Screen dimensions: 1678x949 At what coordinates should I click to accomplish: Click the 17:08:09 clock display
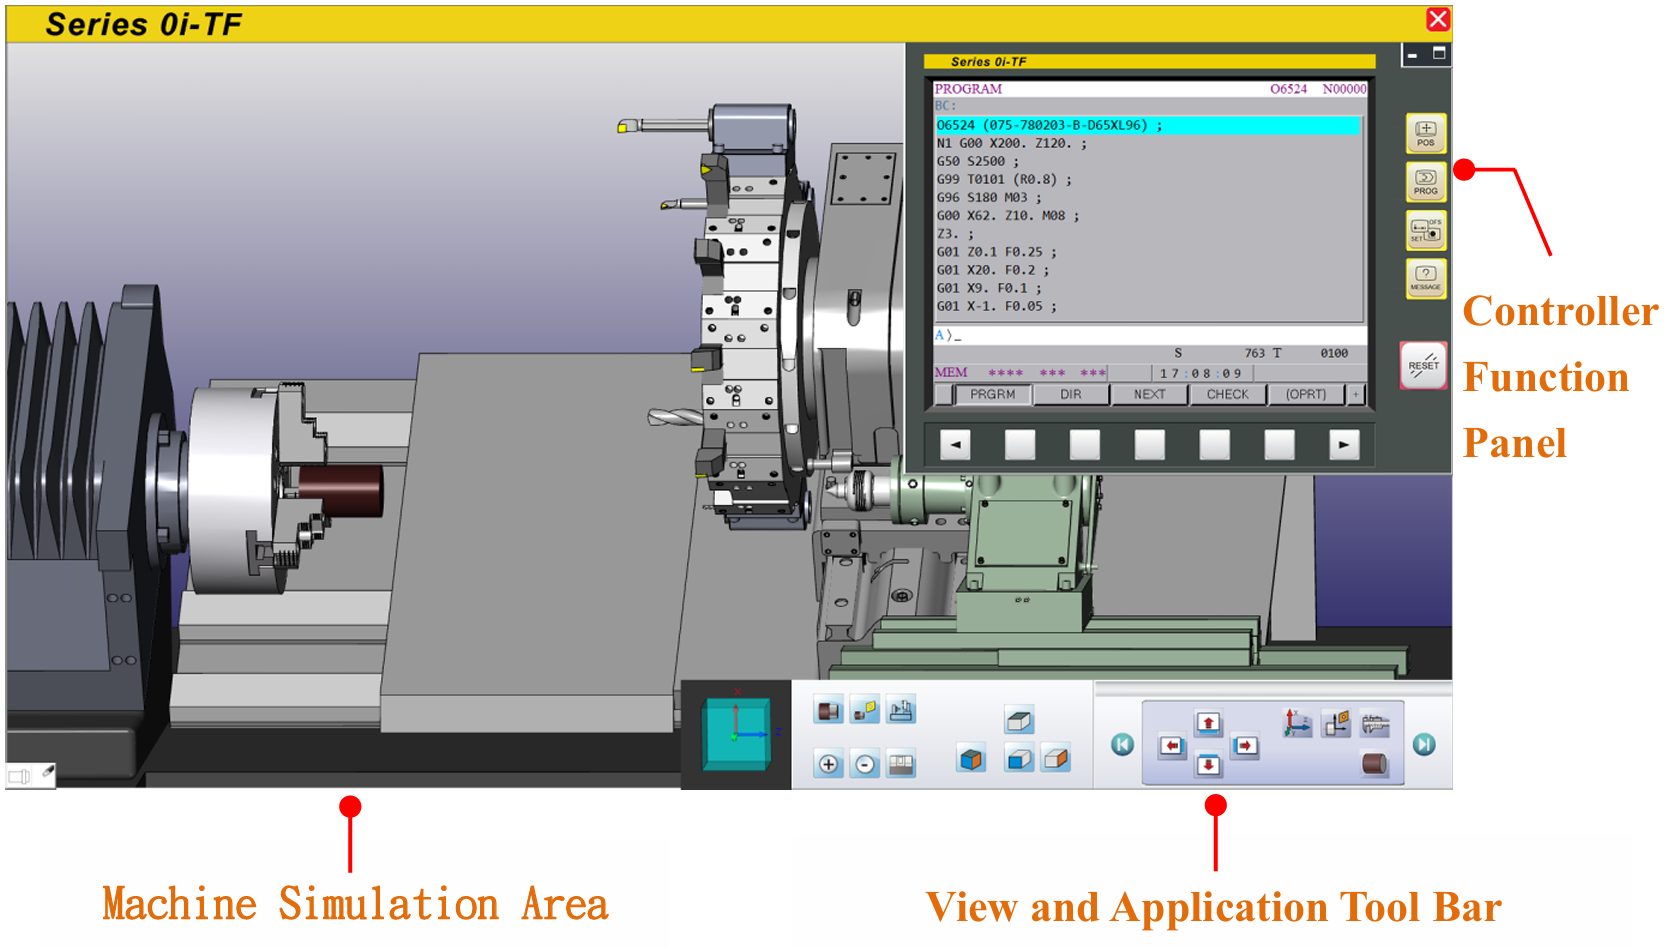(x=1200, y=374)
